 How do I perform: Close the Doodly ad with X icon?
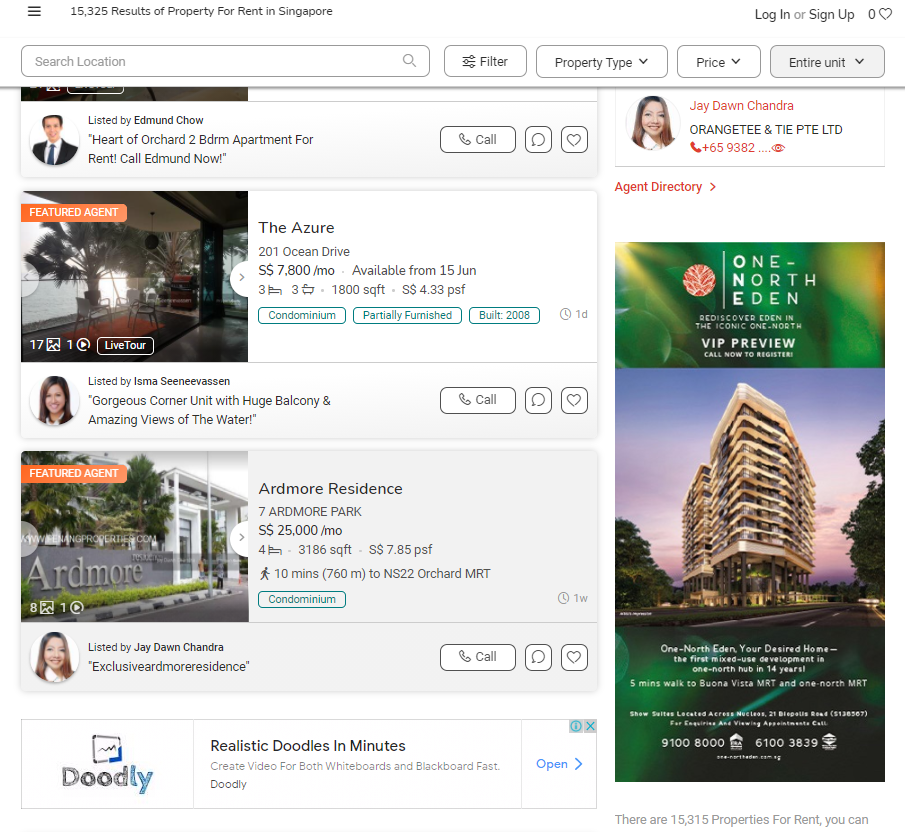pos(590,726)
